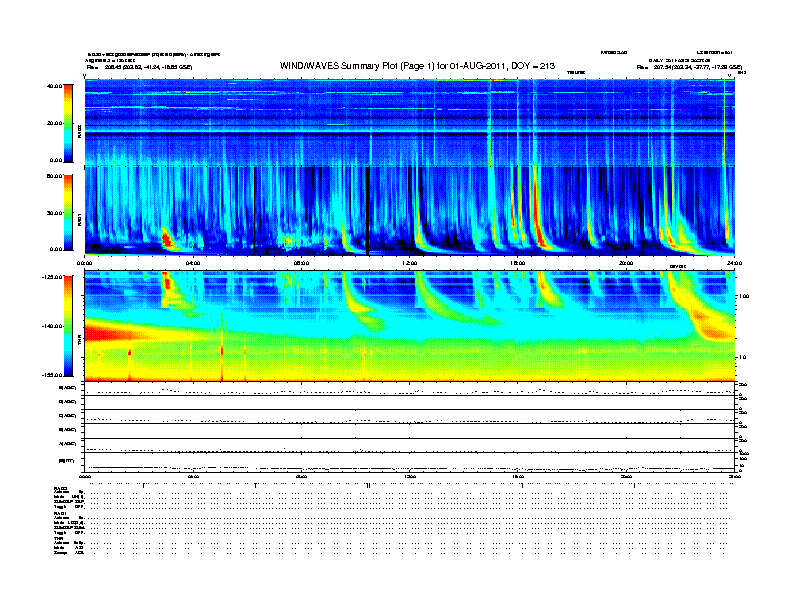Click the 12:00 tick label below the bottom line plot

410,477
